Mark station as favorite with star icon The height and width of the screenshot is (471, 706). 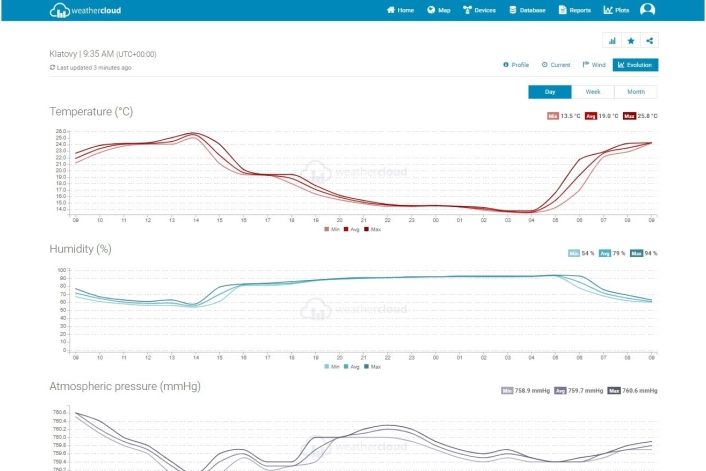click(631, 41)
